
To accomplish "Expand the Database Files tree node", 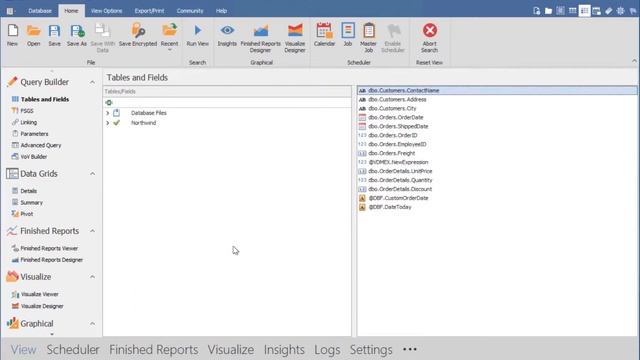I will (107, 113).
